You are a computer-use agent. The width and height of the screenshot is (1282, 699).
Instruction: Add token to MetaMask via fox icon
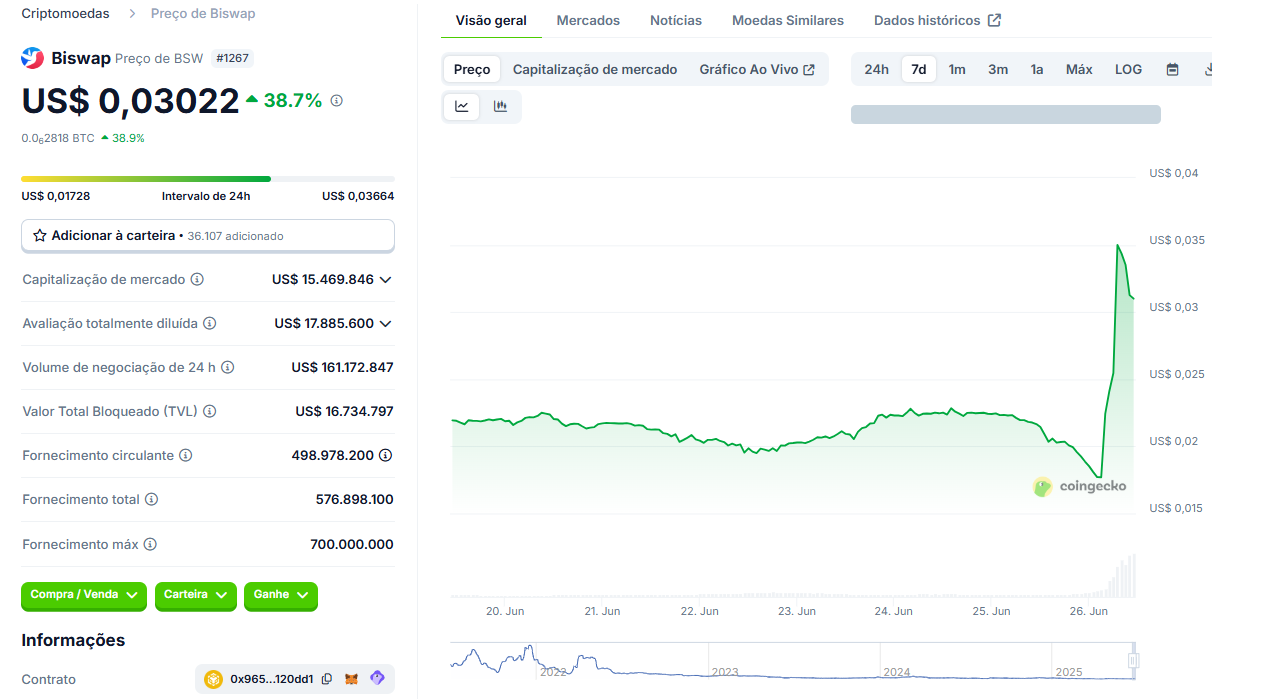(351, 679)
